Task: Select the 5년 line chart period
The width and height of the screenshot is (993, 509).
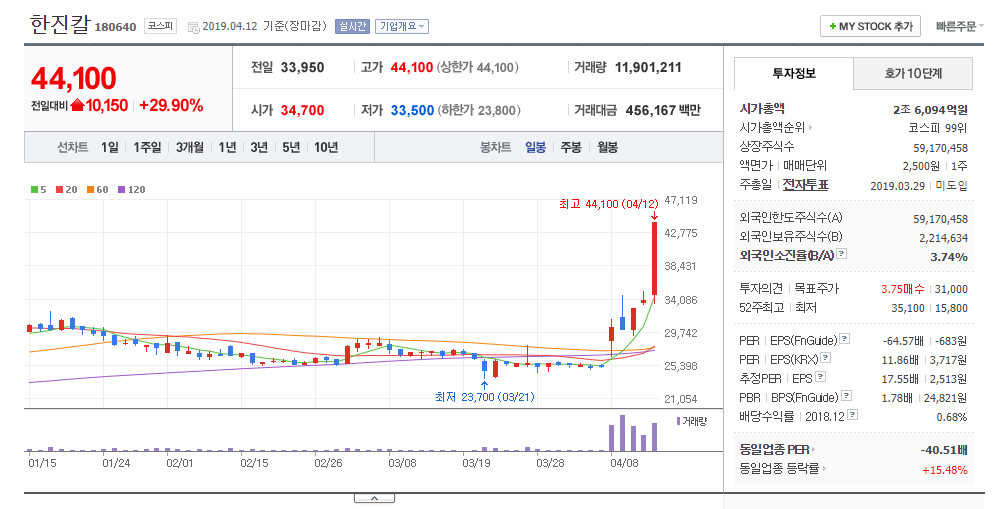Action: click(x=291, y=147)
